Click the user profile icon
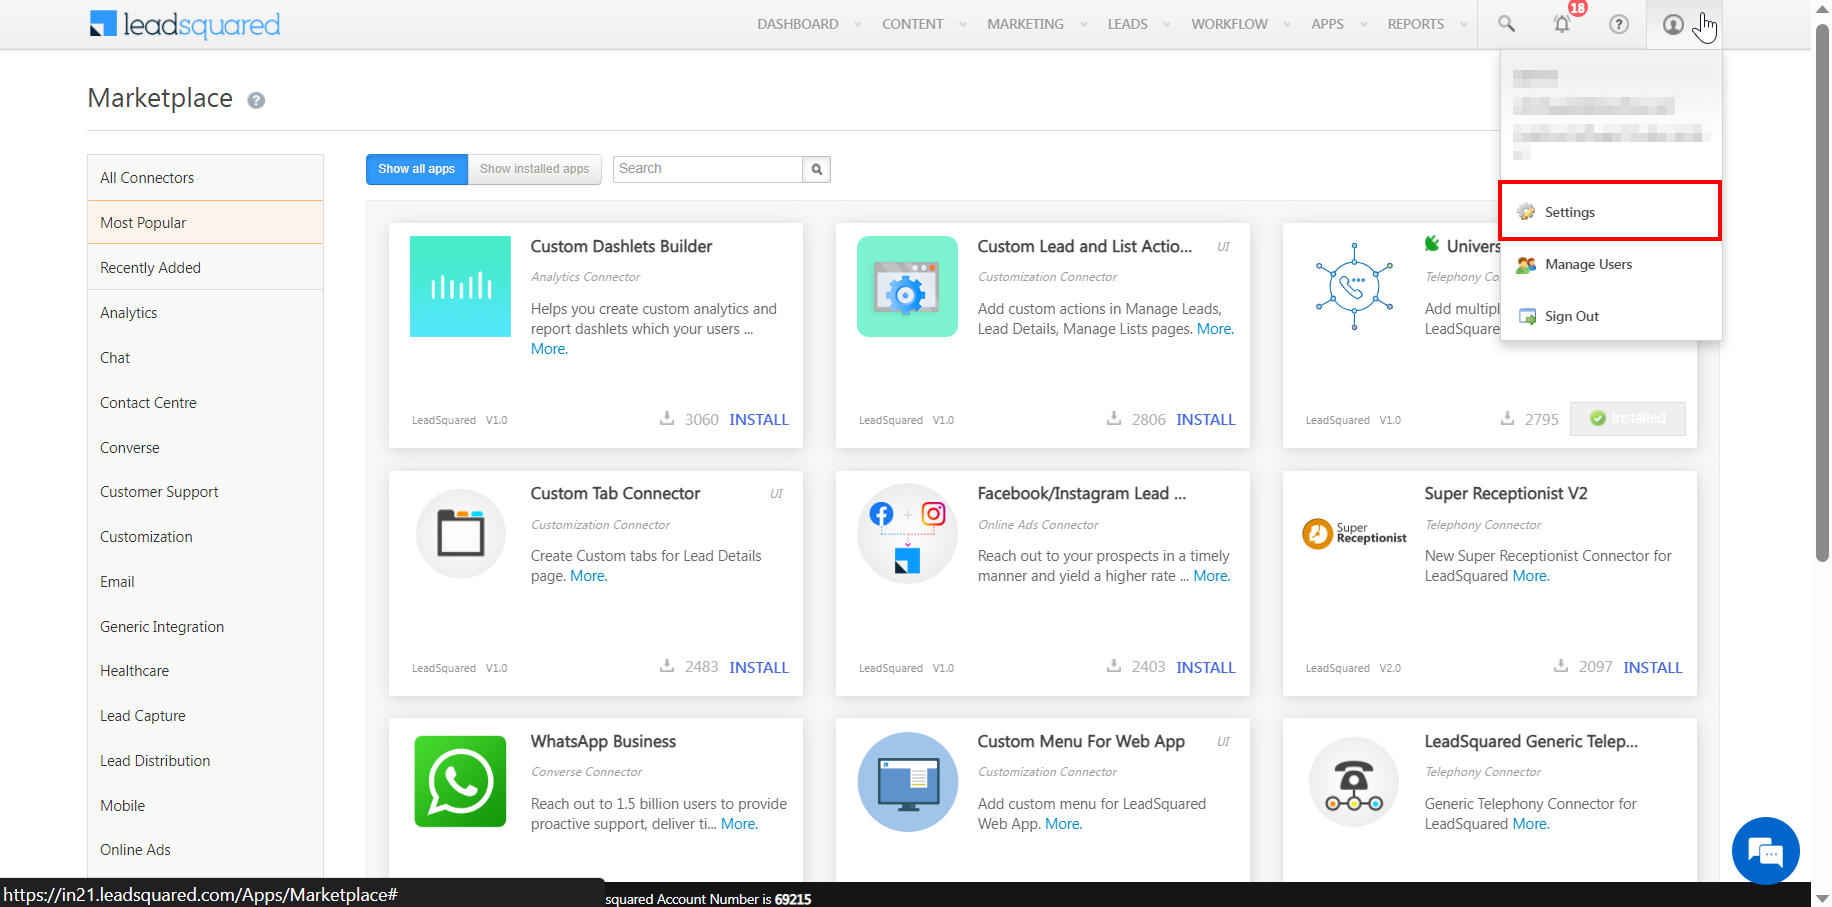This screenshot has height=907, width=1832. [1673, 24]
